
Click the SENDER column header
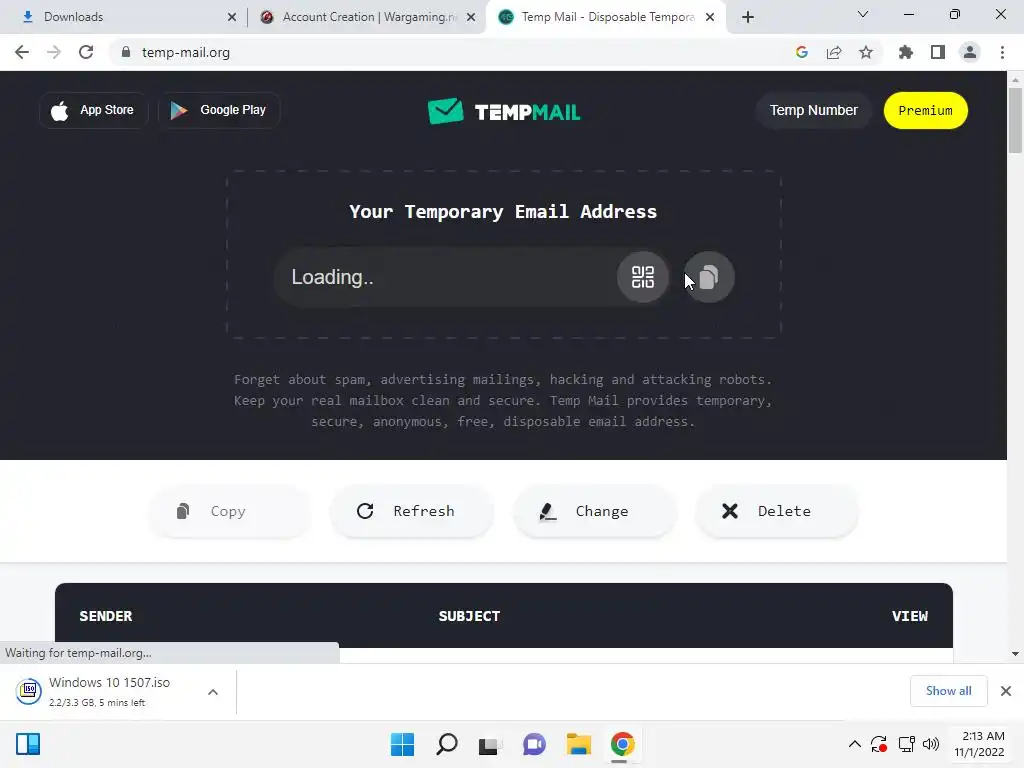click(x=106, y=616)
